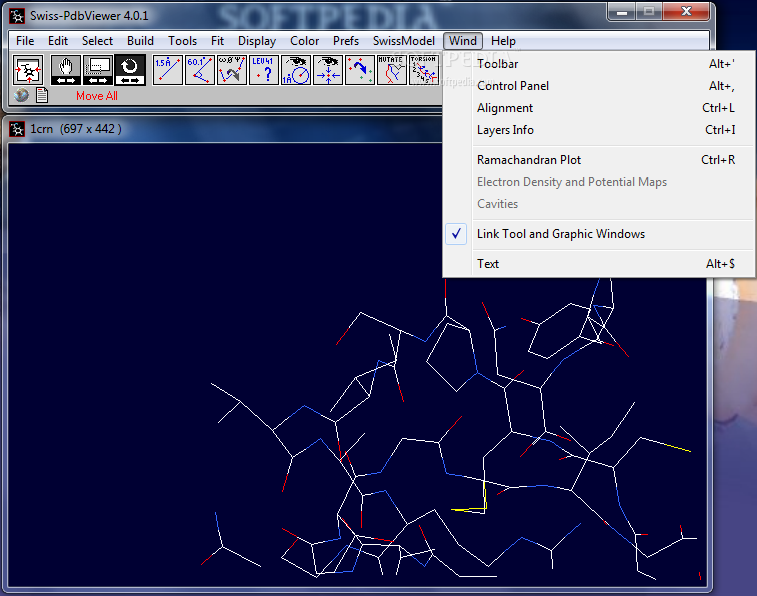Click the 1crn window title icon
Image resolution: width=757 pixels, height=596 pixels.
(17, 129)
